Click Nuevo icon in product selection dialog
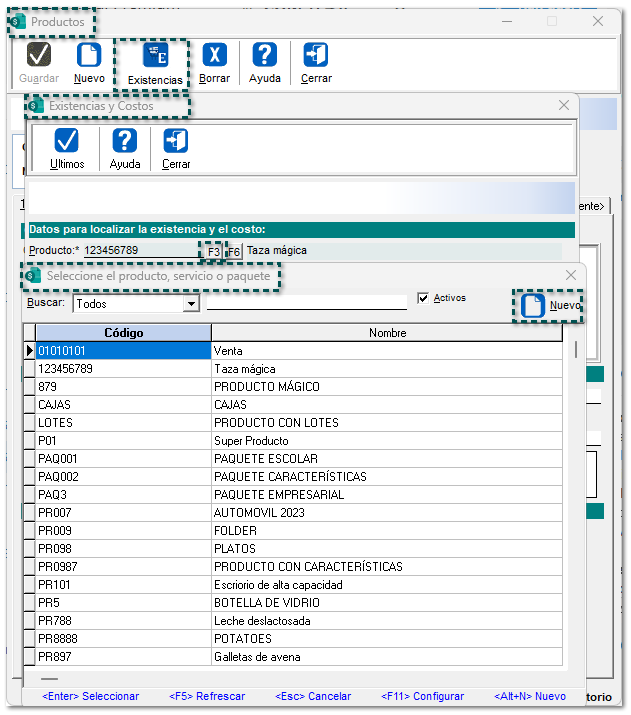The image size is (631, 715). (534, 305)
